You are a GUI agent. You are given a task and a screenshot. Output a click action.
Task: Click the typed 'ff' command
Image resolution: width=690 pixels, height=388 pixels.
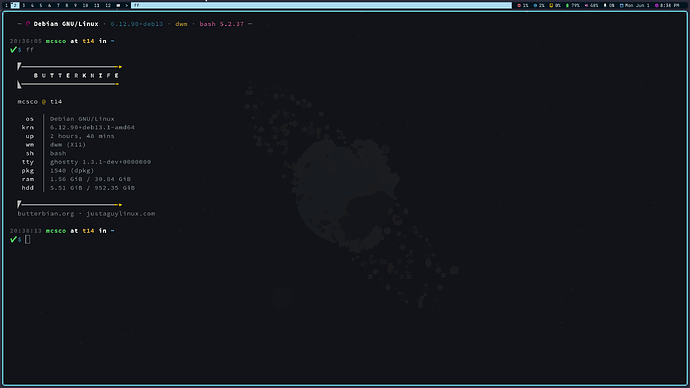[x=29, y=50]
